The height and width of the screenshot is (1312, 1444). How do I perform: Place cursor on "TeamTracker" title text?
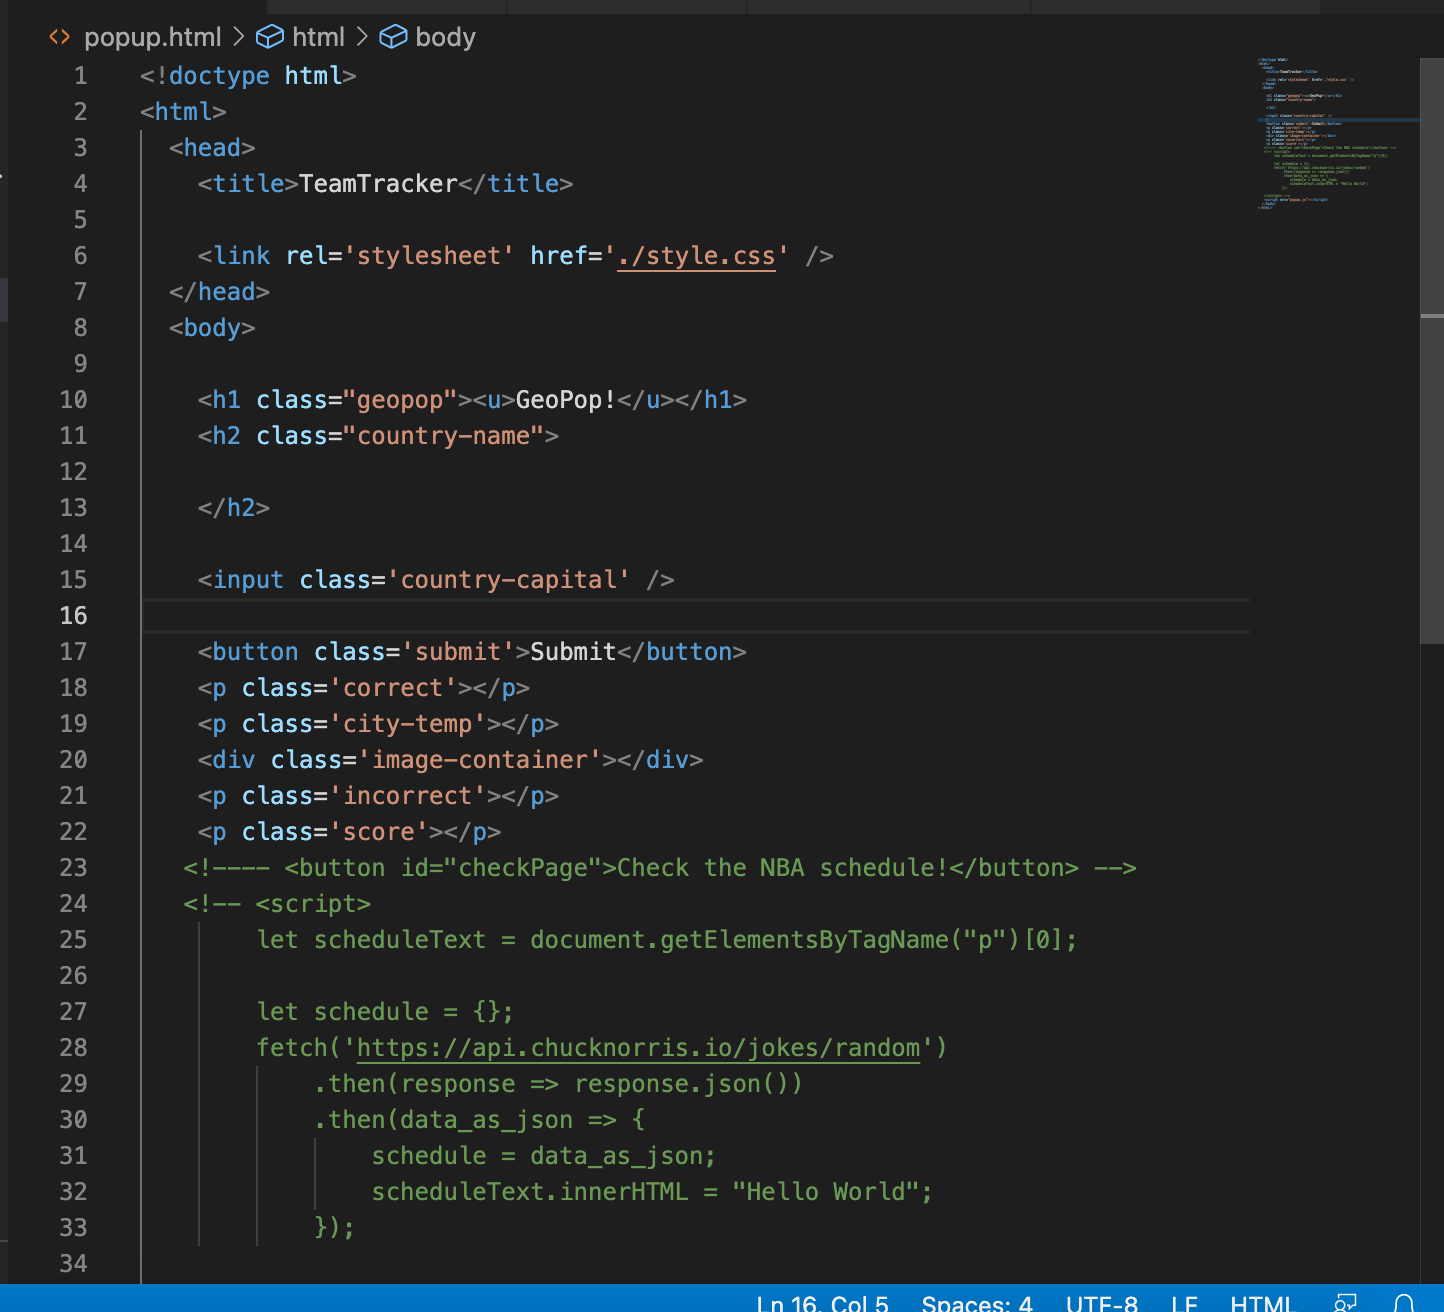378,184
